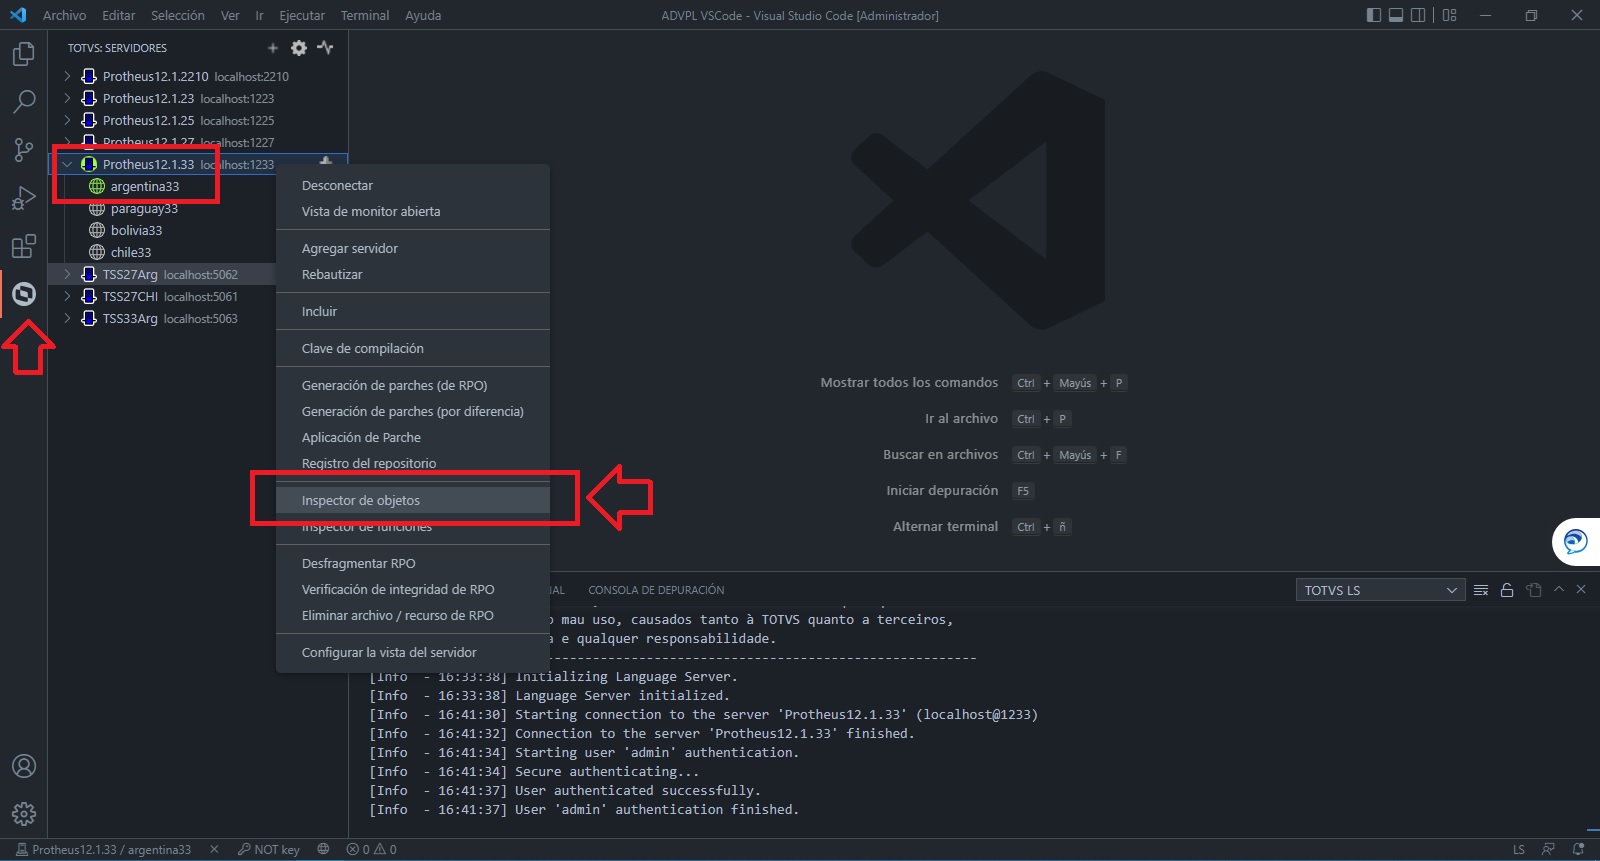Click the Visual Studio Code logo in the title bar

point(18,15)
